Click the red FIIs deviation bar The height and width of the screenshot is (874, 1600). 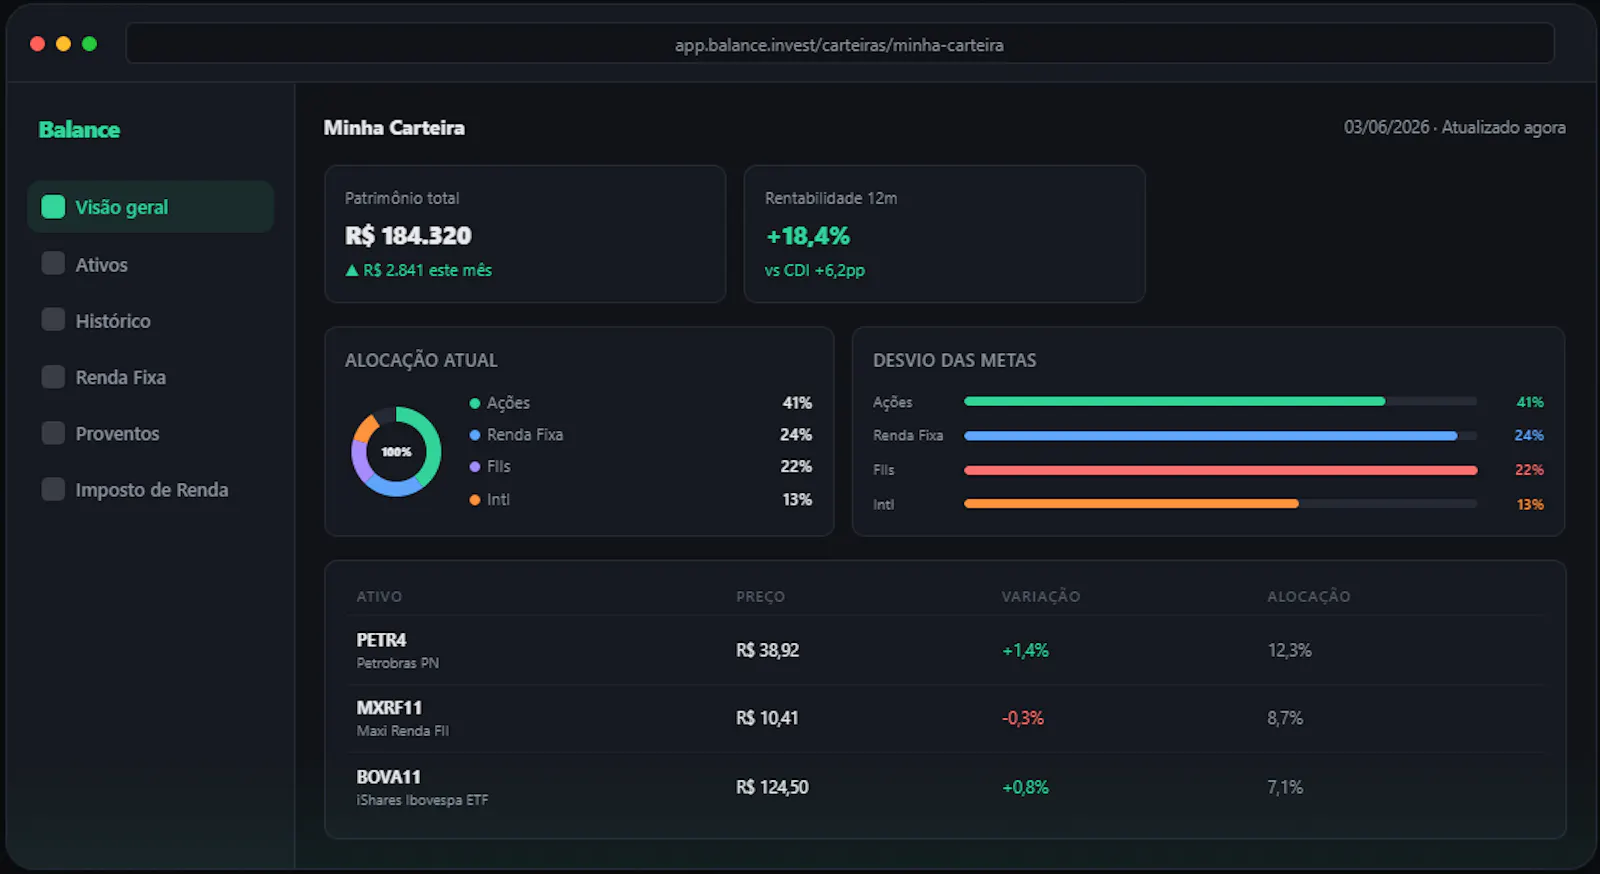1220,470
